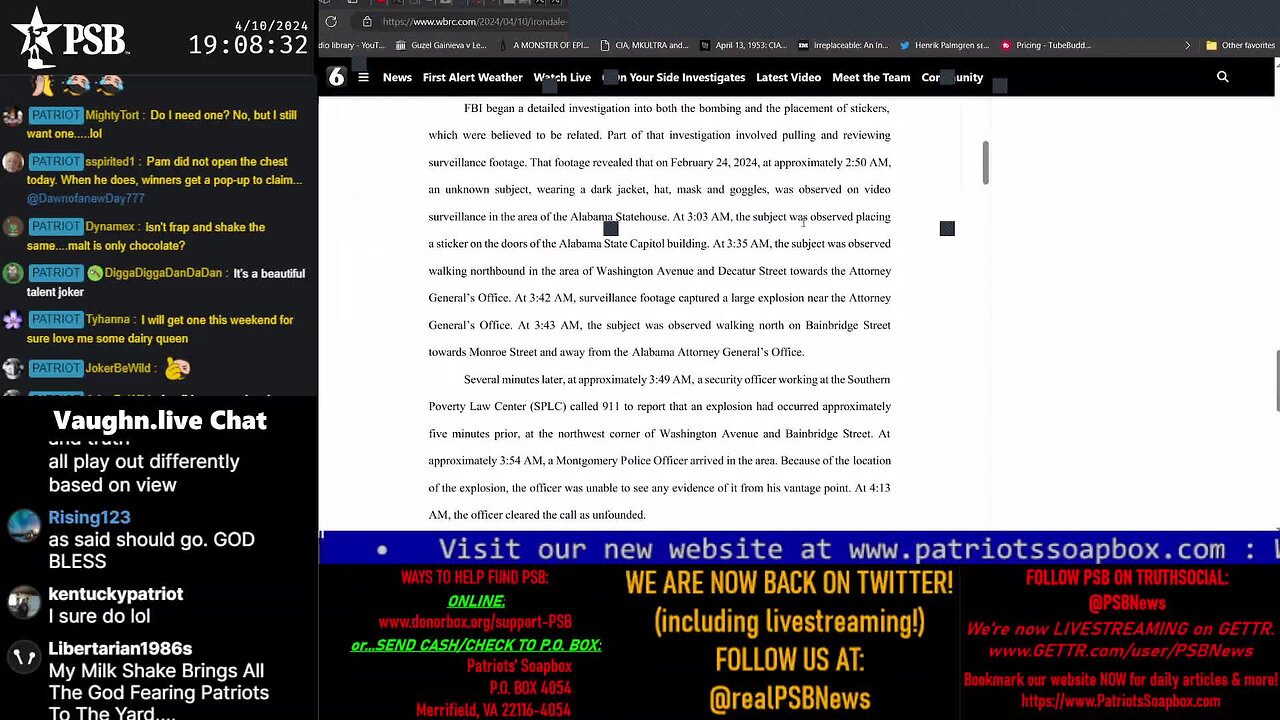Click the @realPSBNews Twitter handle
The image size is (1280, 720).
click(789, 699)
